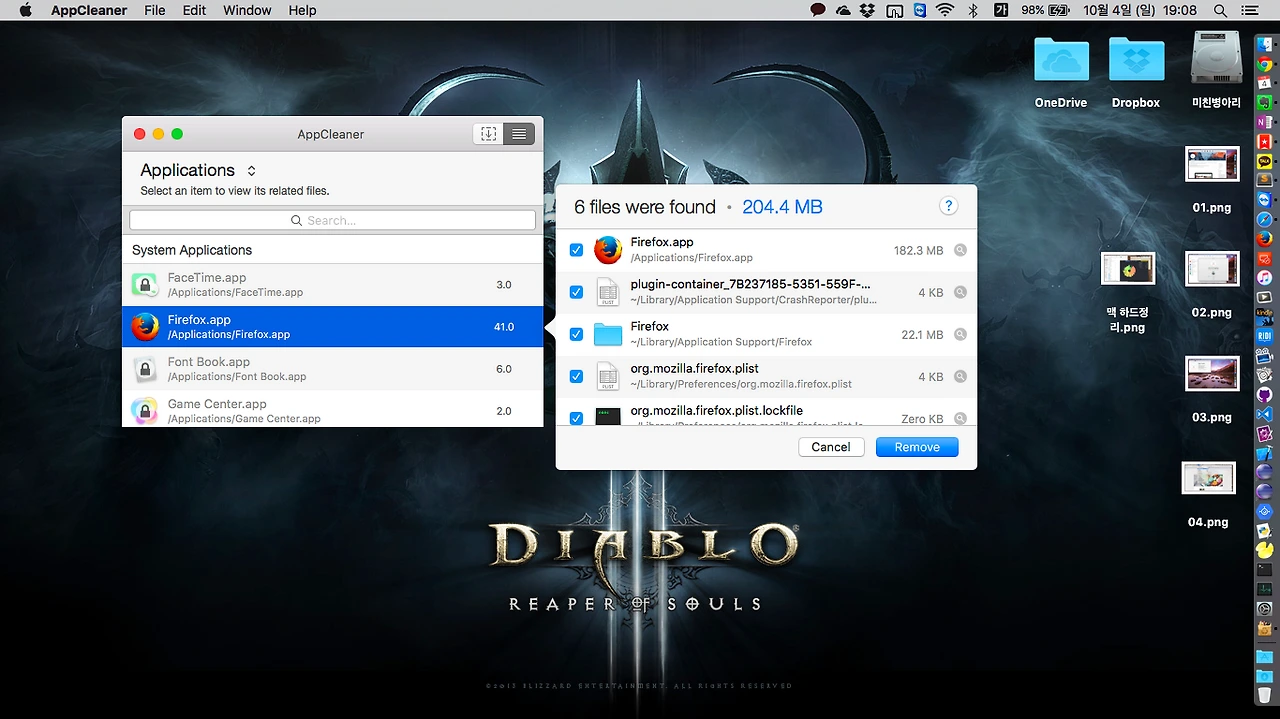Open Evernote from the Dock
1280x719 pixels.
(x=1264, y=102)
